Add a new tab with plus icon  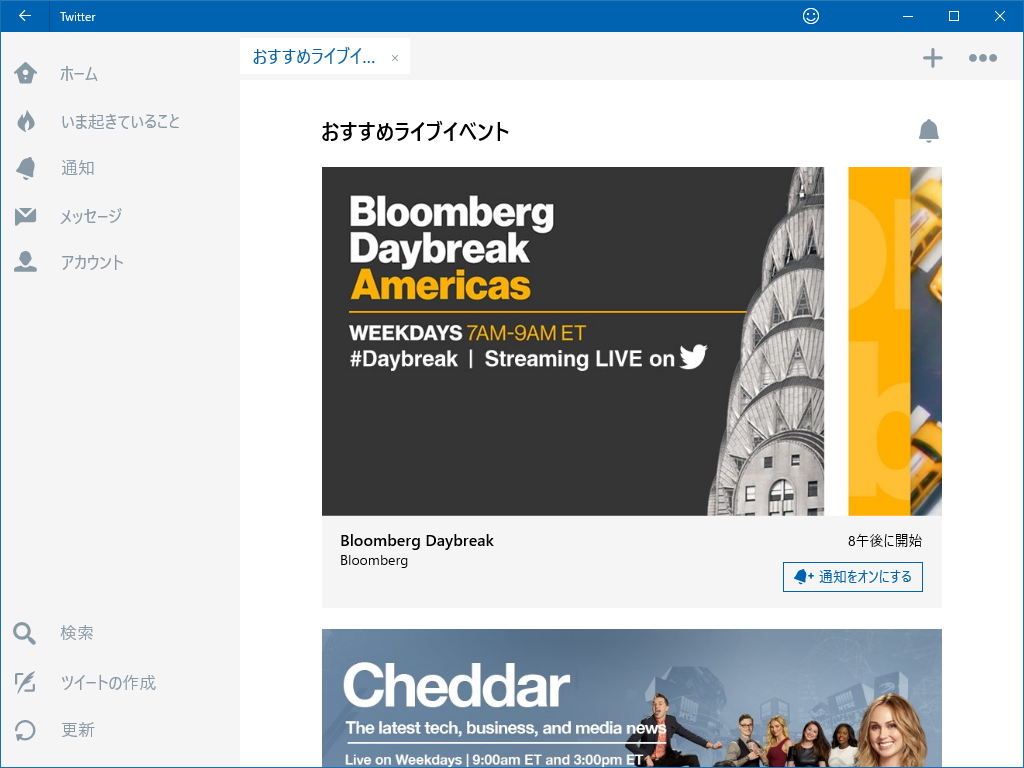coord(933,58)
